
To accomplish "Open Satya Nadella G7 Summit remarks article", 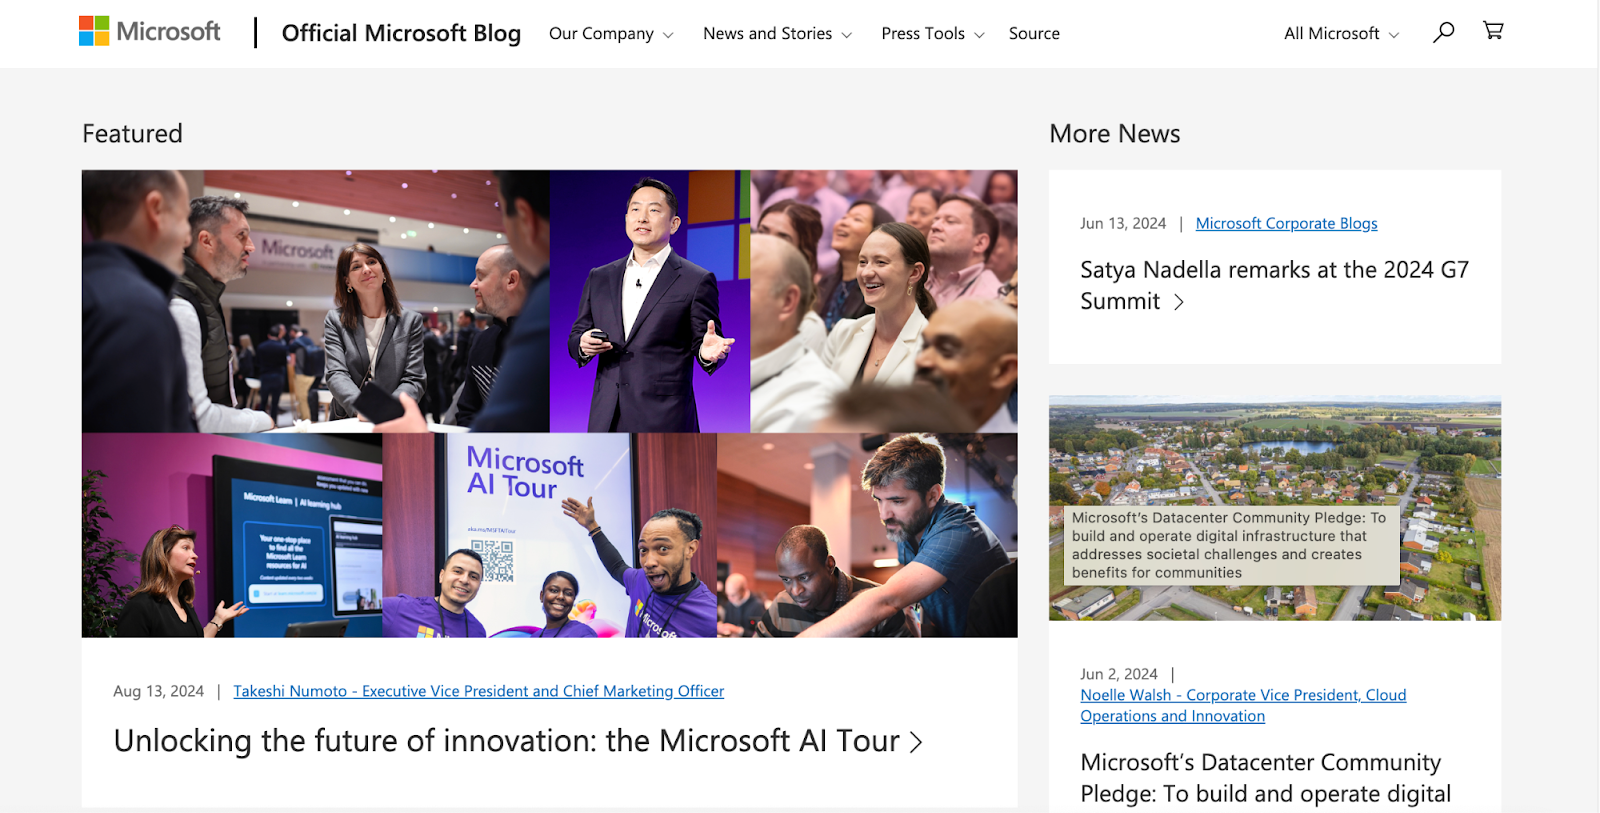I will pyautogui.click(x=1274, y=286).
